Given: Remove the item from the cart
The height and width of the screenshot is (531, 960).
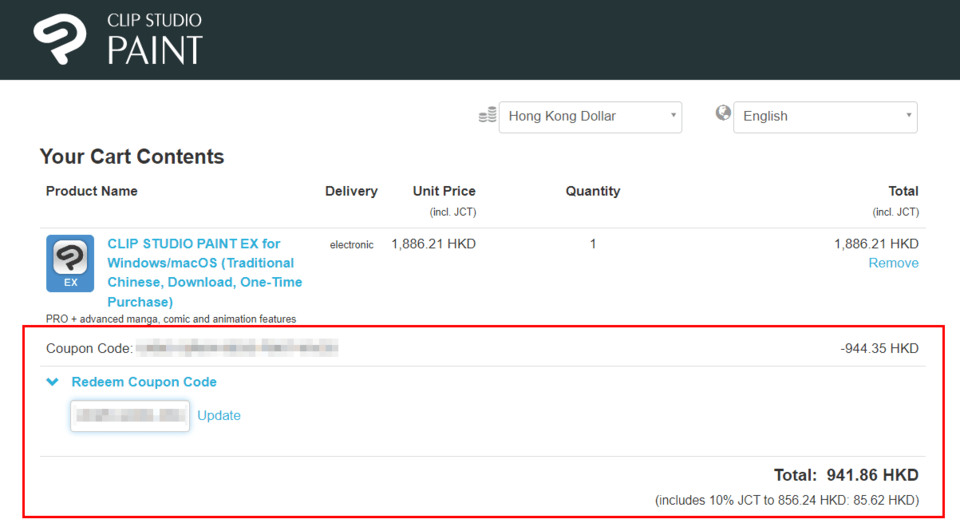Looking at the screenshot, I should [x=893, y=263].
